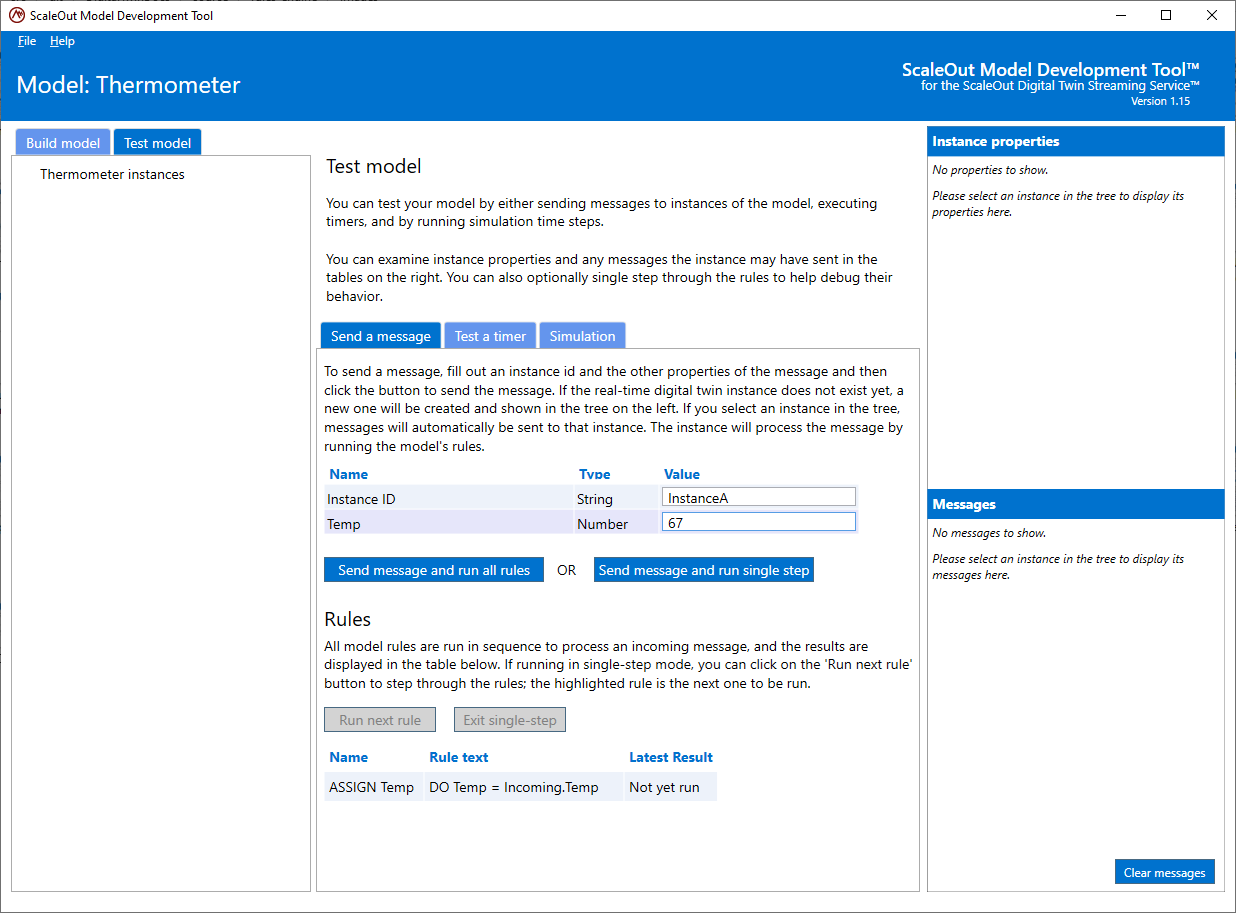Click the disabled Run next rule button
This screenshot has height=913, width=1236.
click(380, 720)
